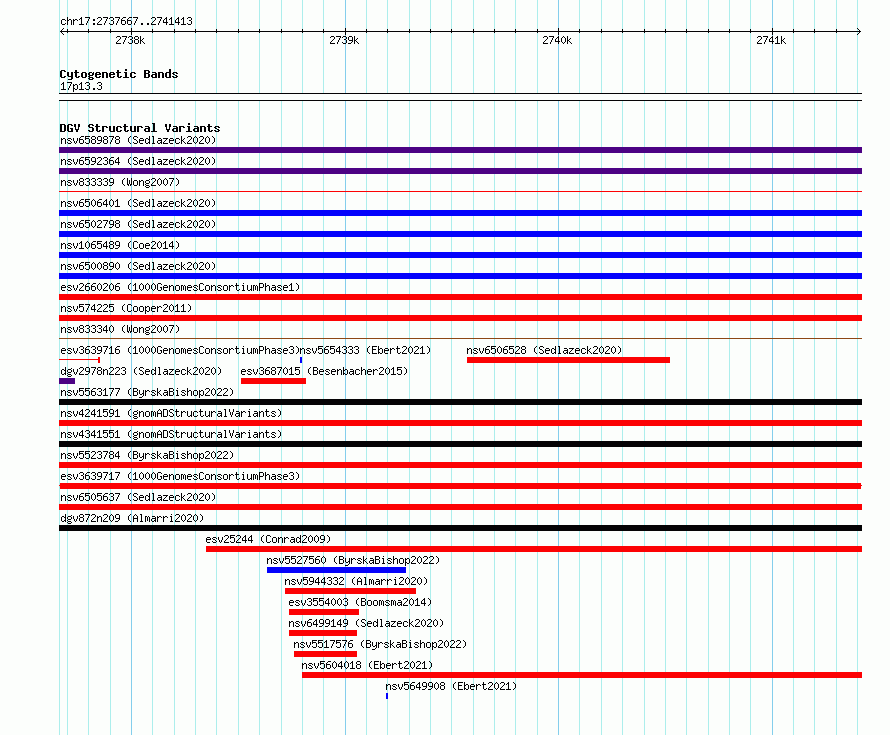Screen dimensions: 890x735
Task: Select esv3639716 (1000GenomesConsortiumPhase3) label
Action: pyautogui.click(x=179, y=350)
